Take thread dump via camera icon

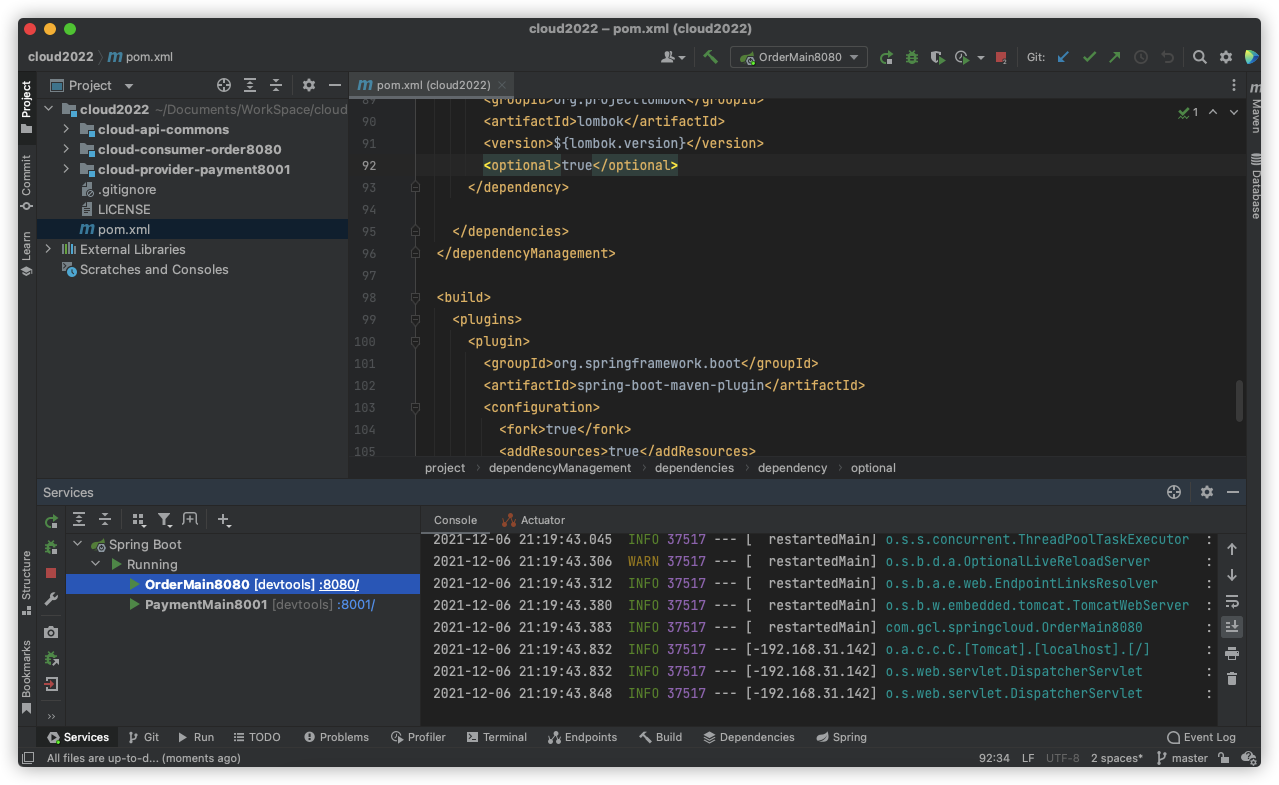coord(51,632)
